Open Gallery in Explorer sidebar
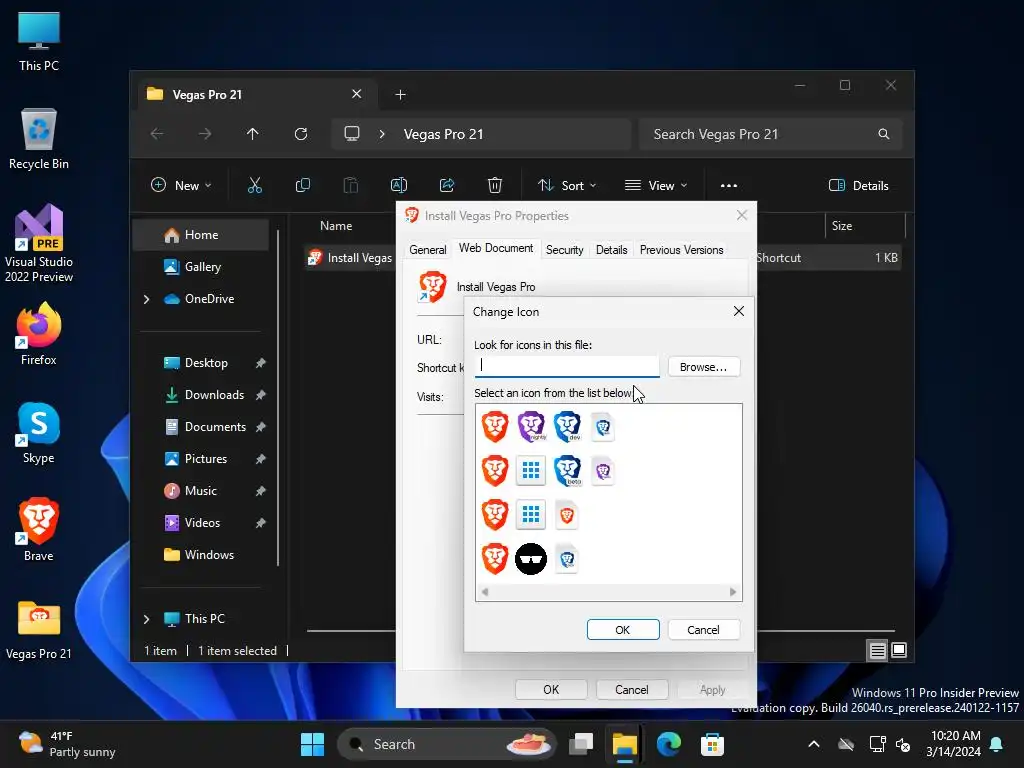This screenshot has width=1024, height=768. pyautogui.click(x=200, y=267)
